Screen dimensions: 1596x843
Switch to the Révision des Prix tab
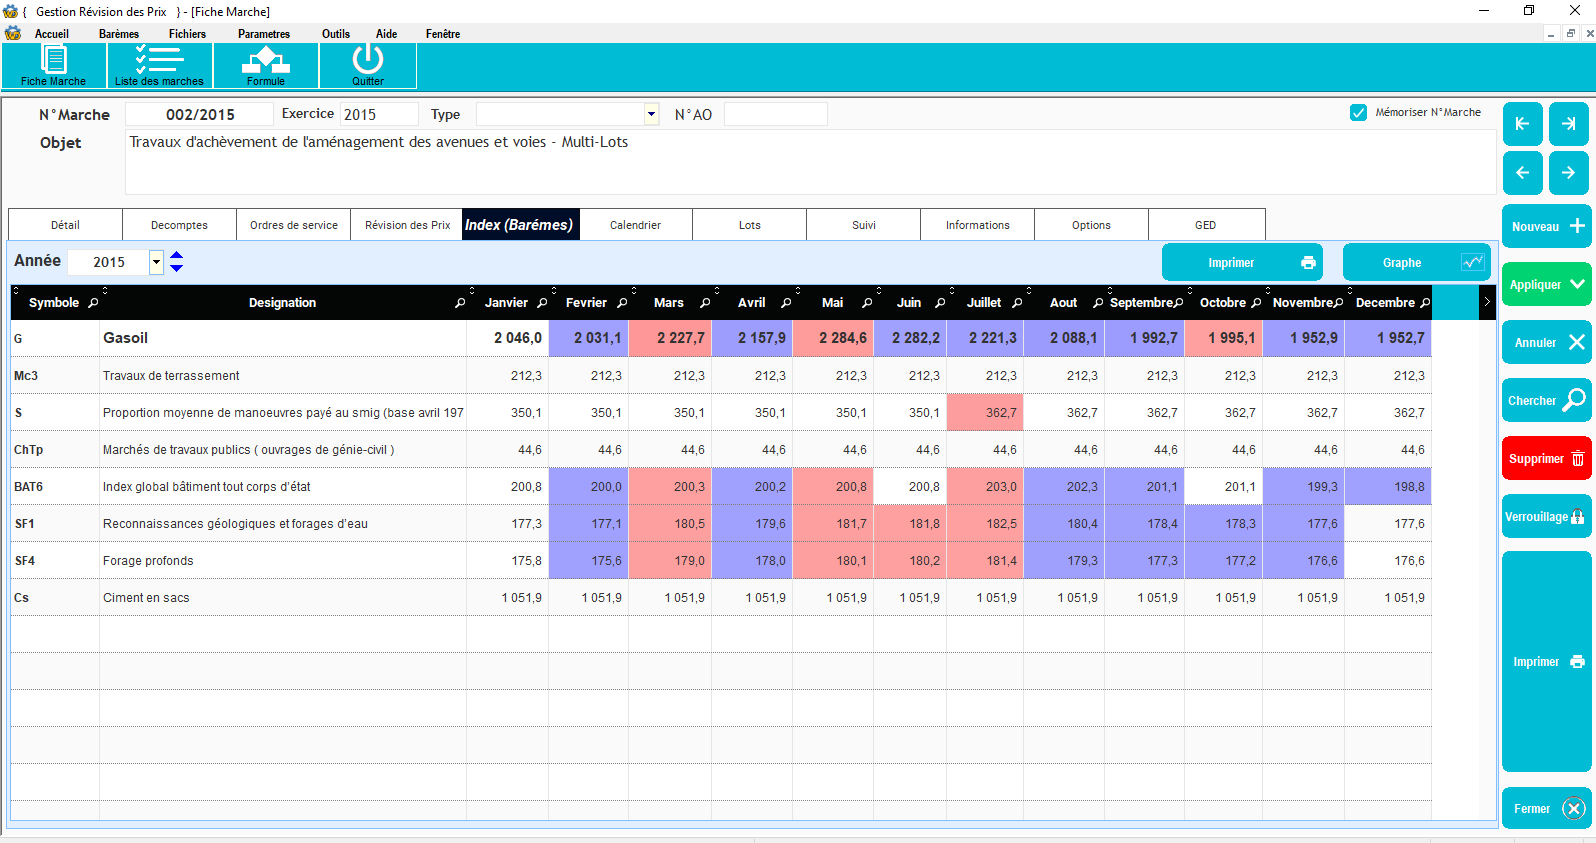[x=407, y=225]
